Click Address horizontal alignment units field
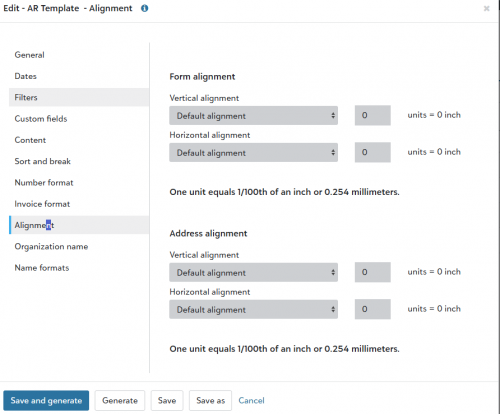Image resolution: width=500 pixels, height=414 pixels. (x=373, y=309)
